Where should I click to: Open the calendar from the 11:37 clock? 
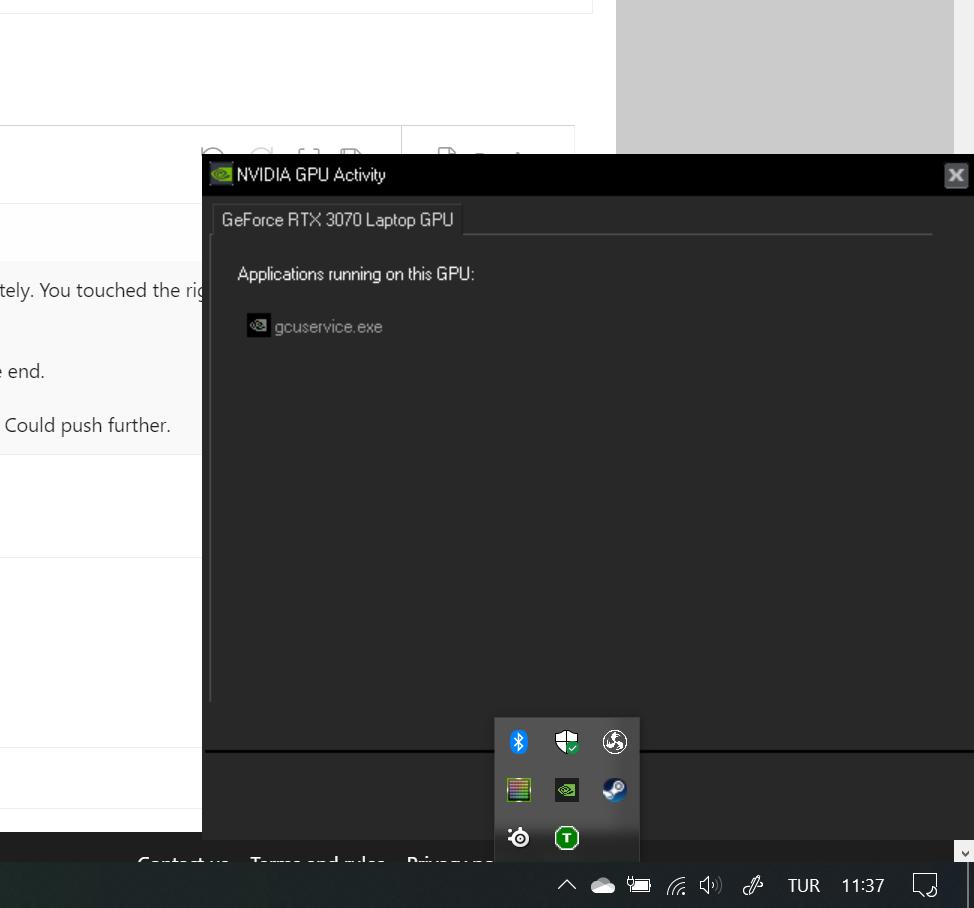(863, 886)
